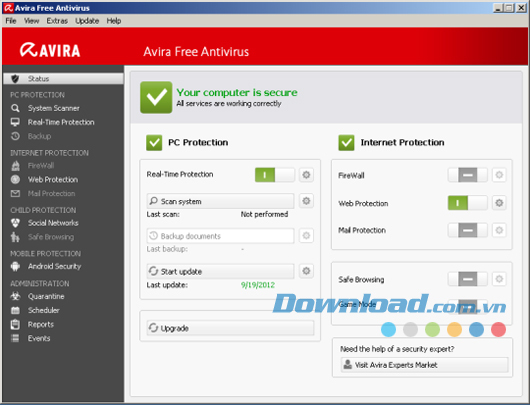Open the Reports clipboard icon
The width and height of the screenshot is (530, 405).
[x=15, y=325]
